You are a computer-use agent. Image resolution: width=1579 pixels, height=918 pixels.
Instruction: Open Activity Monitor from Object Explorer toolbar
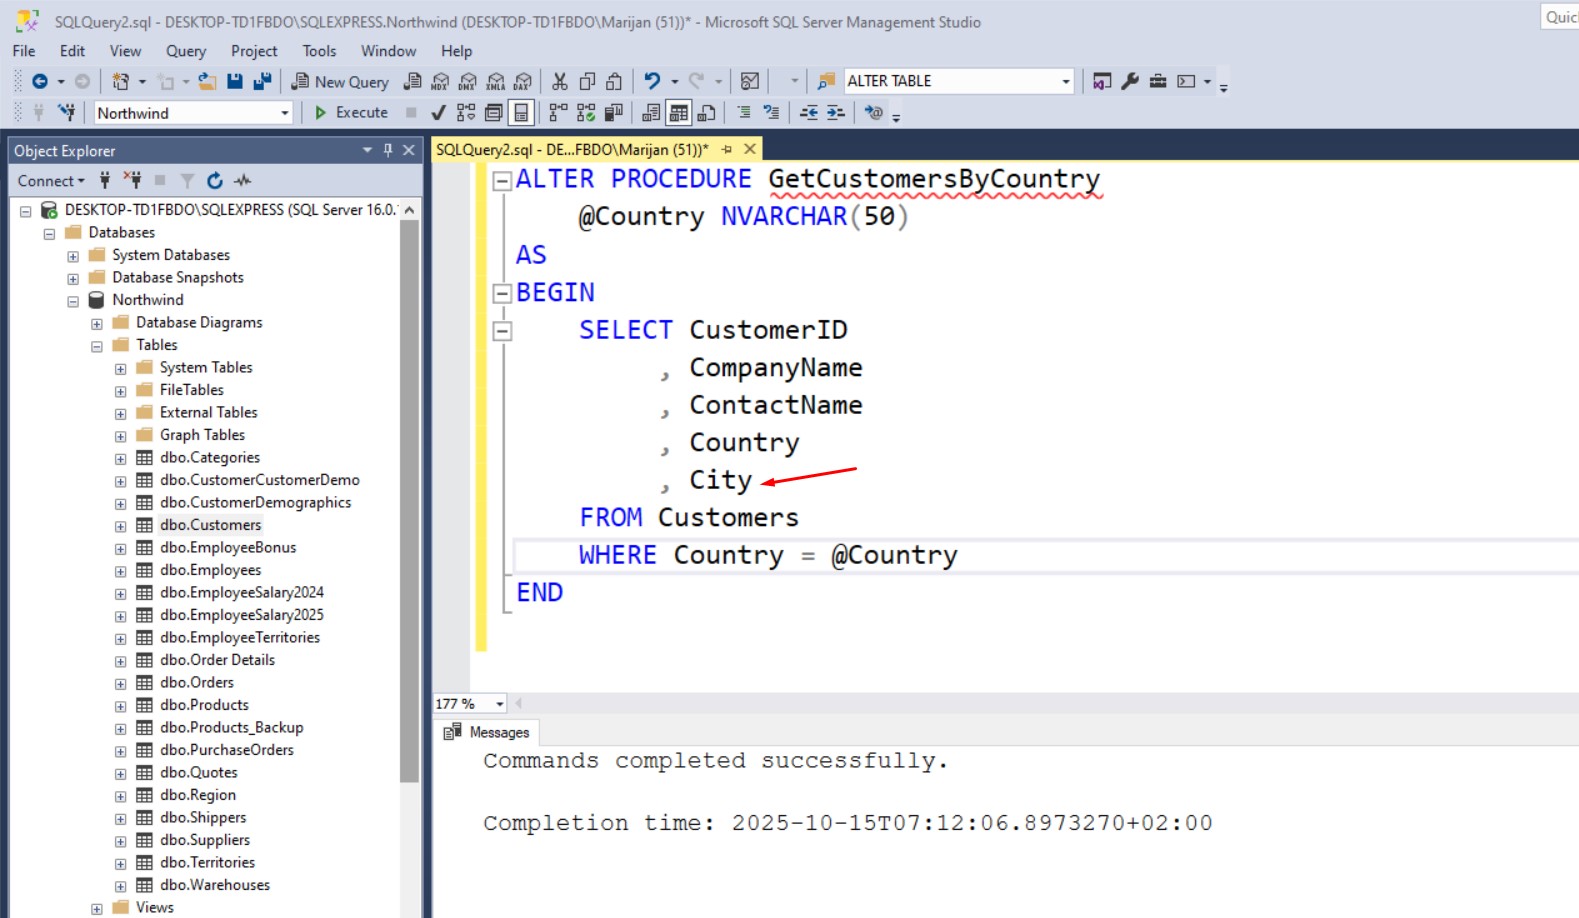point(242,181)
